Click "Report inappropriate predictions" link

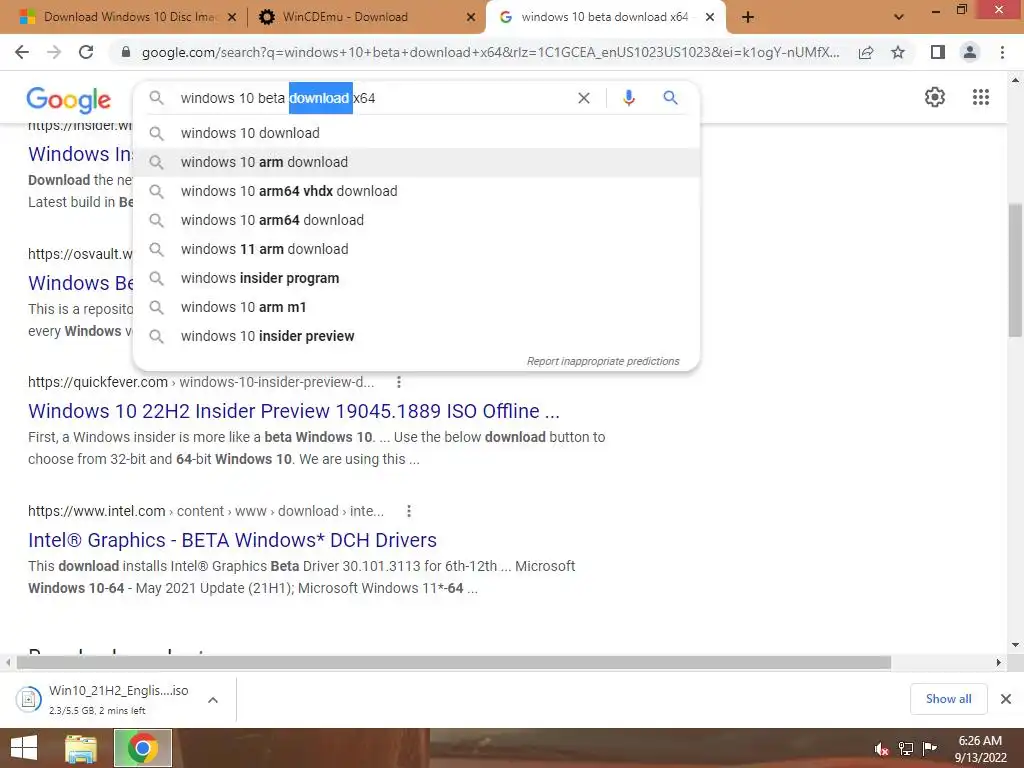(603, 361)
